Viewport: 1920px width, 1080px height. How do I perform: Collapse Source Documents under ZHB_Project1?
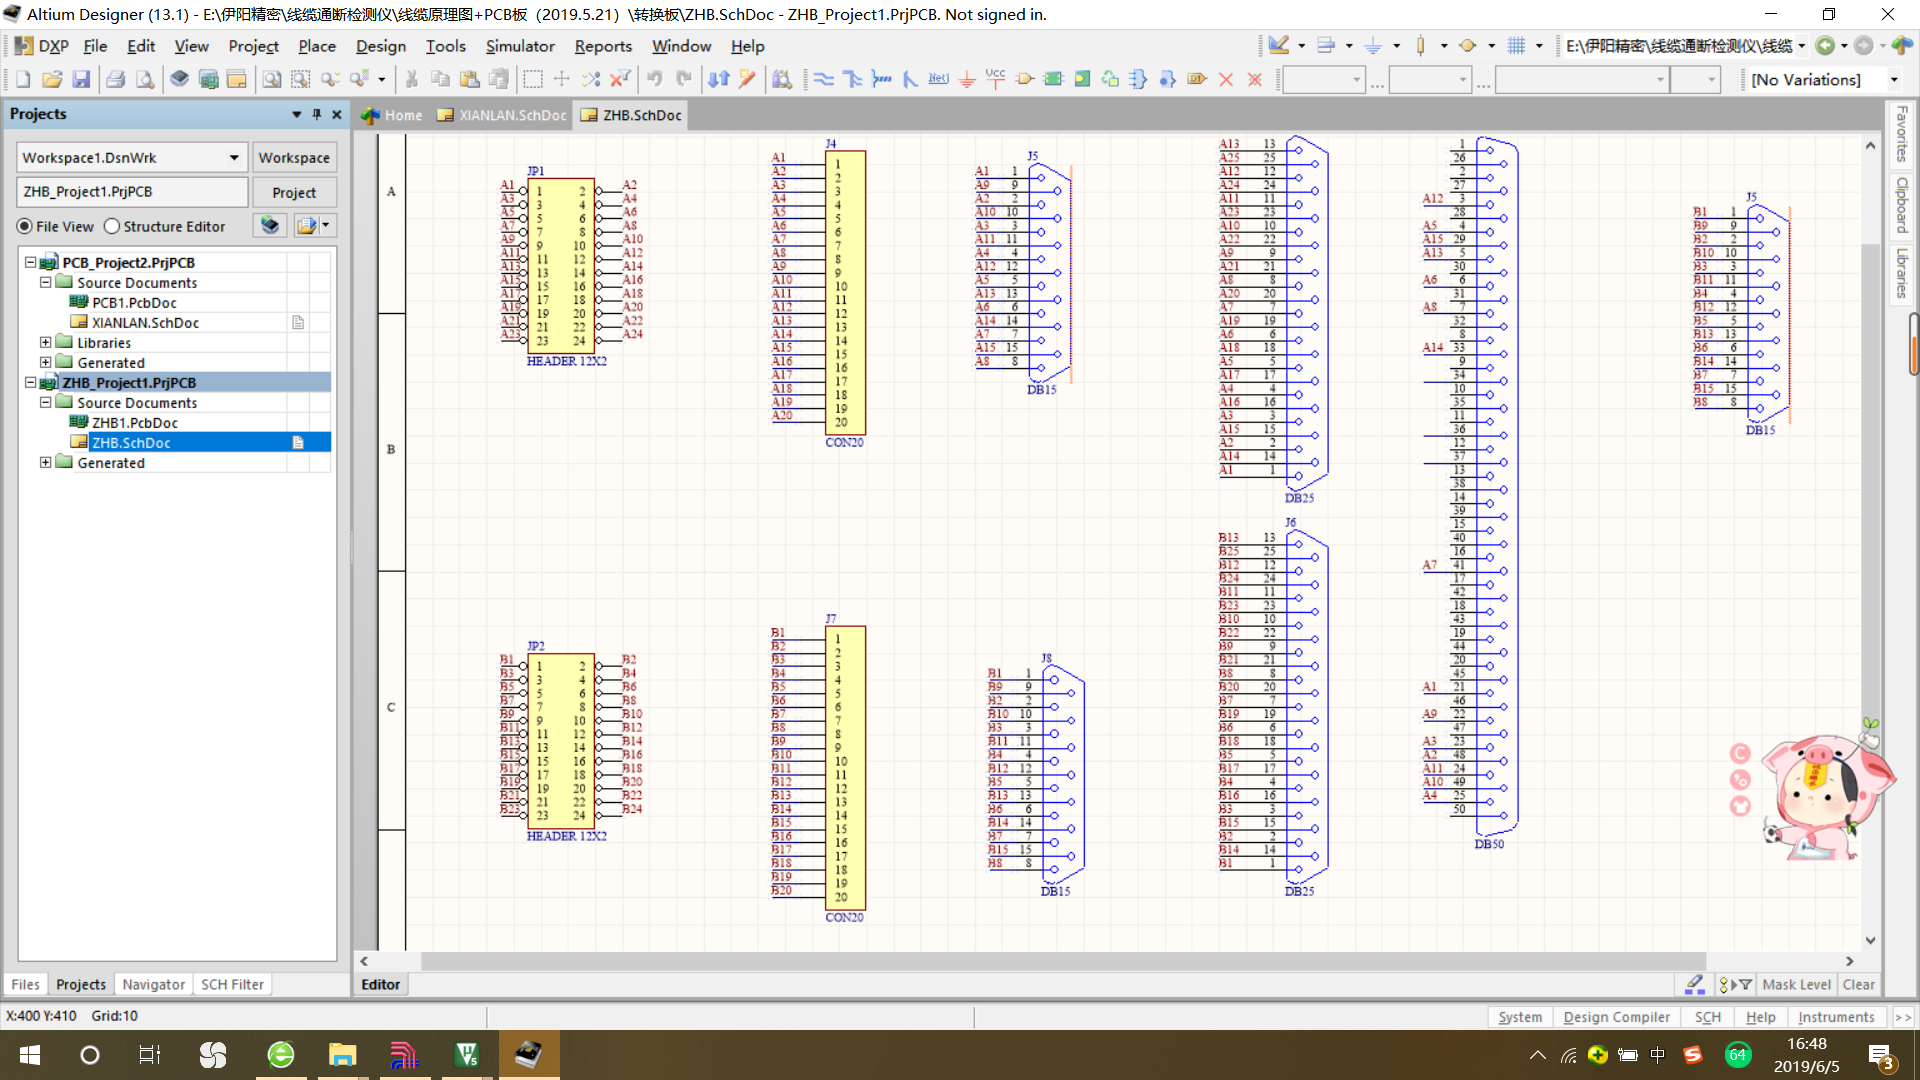pyautogui.click(x=45, y=402)
